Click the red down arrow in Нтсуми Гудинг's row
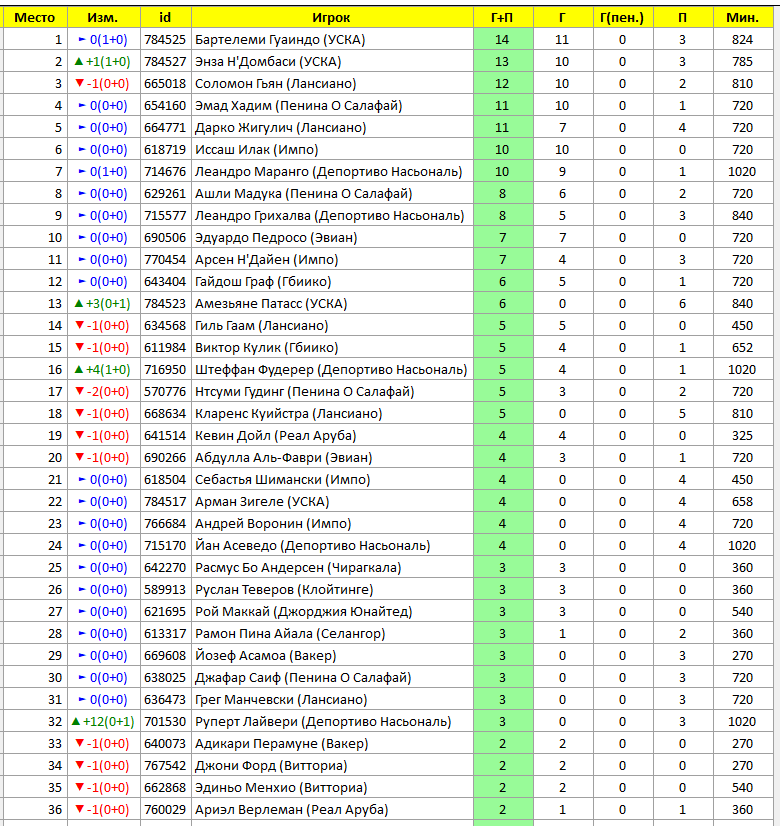This screenshot has height=826, width=780. (80, 391)
